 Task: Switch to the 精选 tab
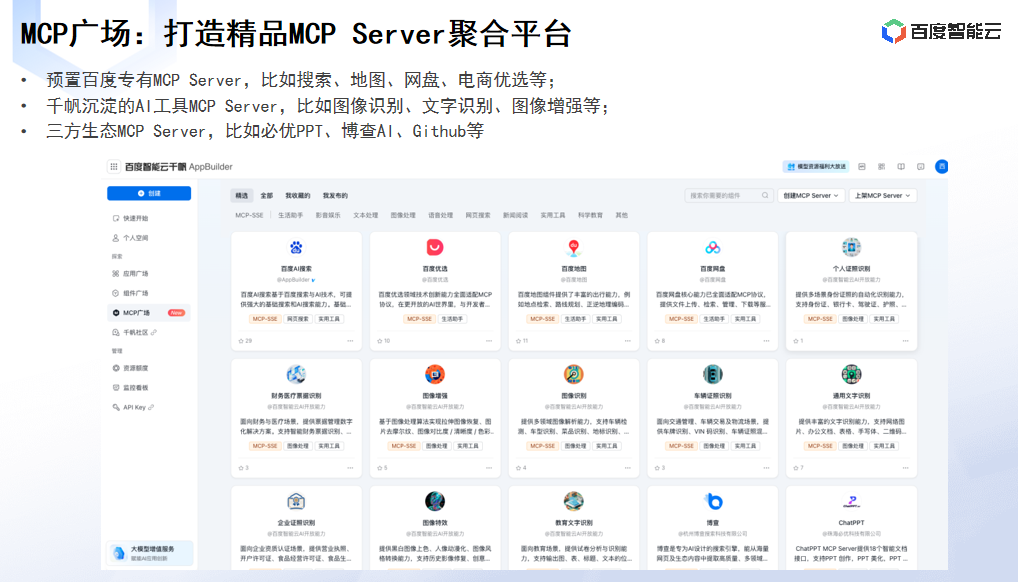pyautogui.click(x=242, y=195)
